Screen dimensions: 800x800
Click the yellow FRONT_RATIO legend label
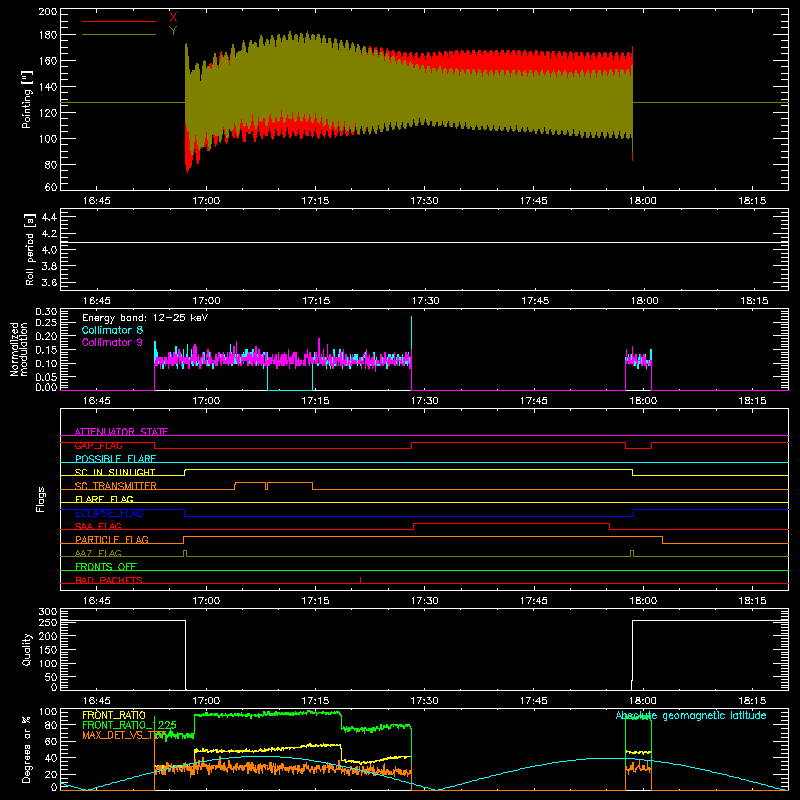coord(114,715)
